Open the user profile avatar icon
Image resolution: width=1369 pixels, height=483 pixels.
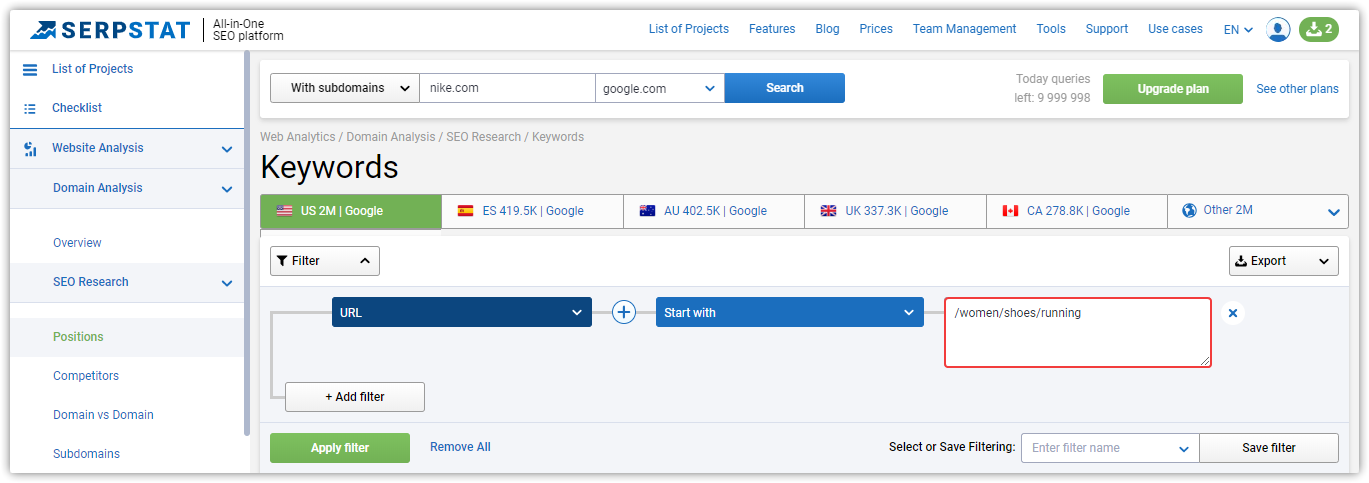pyautogui.click(x=1278, y=29)
